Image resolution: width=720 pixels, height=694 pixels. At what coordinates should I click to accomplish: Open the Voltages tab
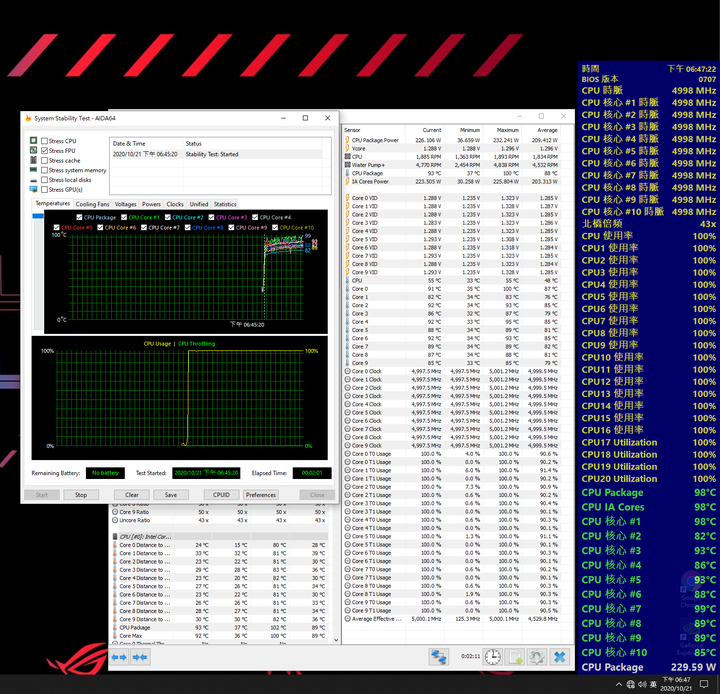(x=125, y=204)
